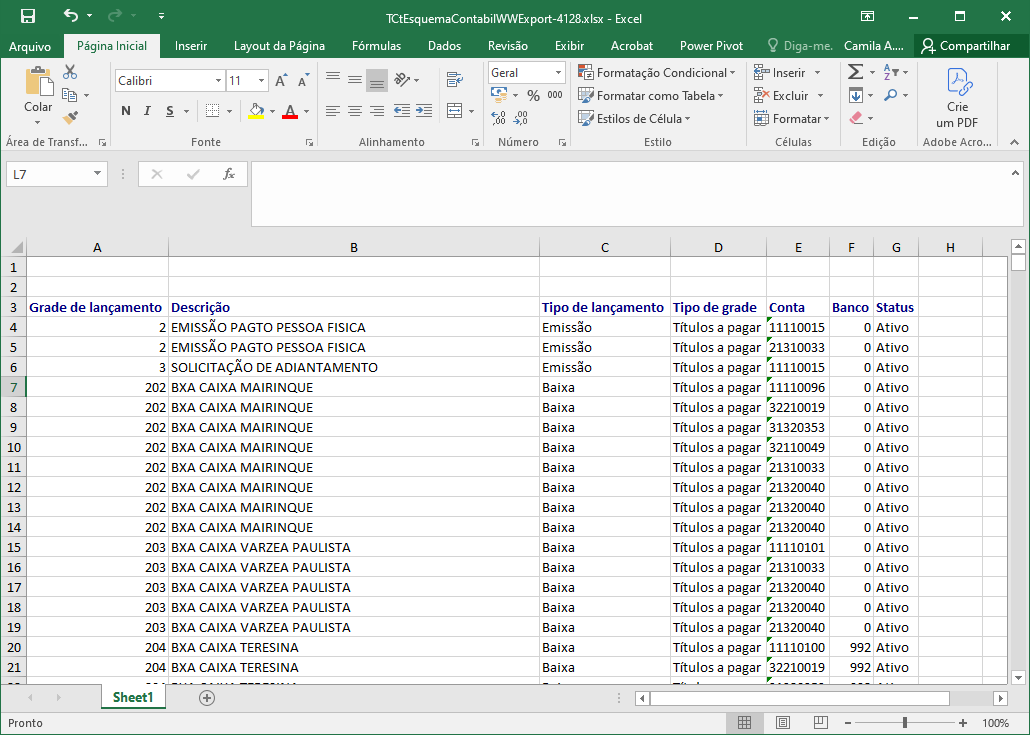Toggle italic formatting button
The height and width of the screenshot is (735, 1030).
[147, 111]
